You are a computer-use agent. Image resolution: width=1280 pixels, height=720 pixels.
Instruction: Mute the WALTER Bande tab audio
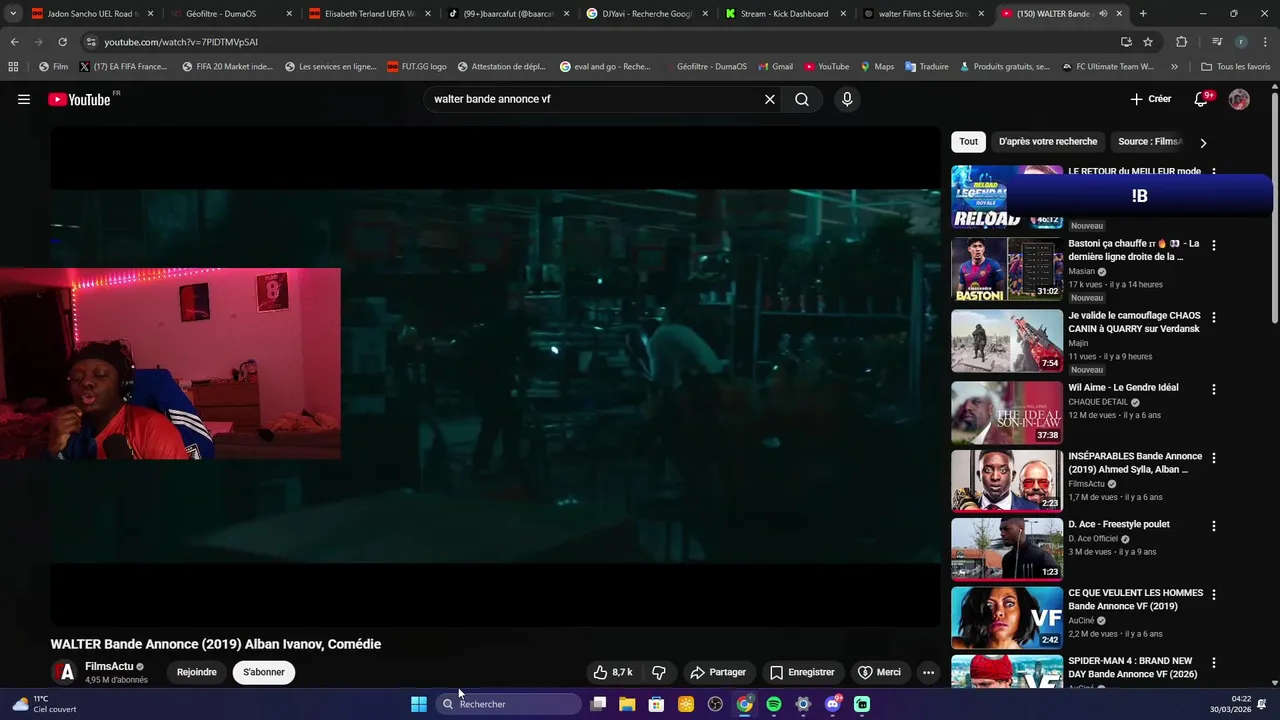coord(1103,14)
